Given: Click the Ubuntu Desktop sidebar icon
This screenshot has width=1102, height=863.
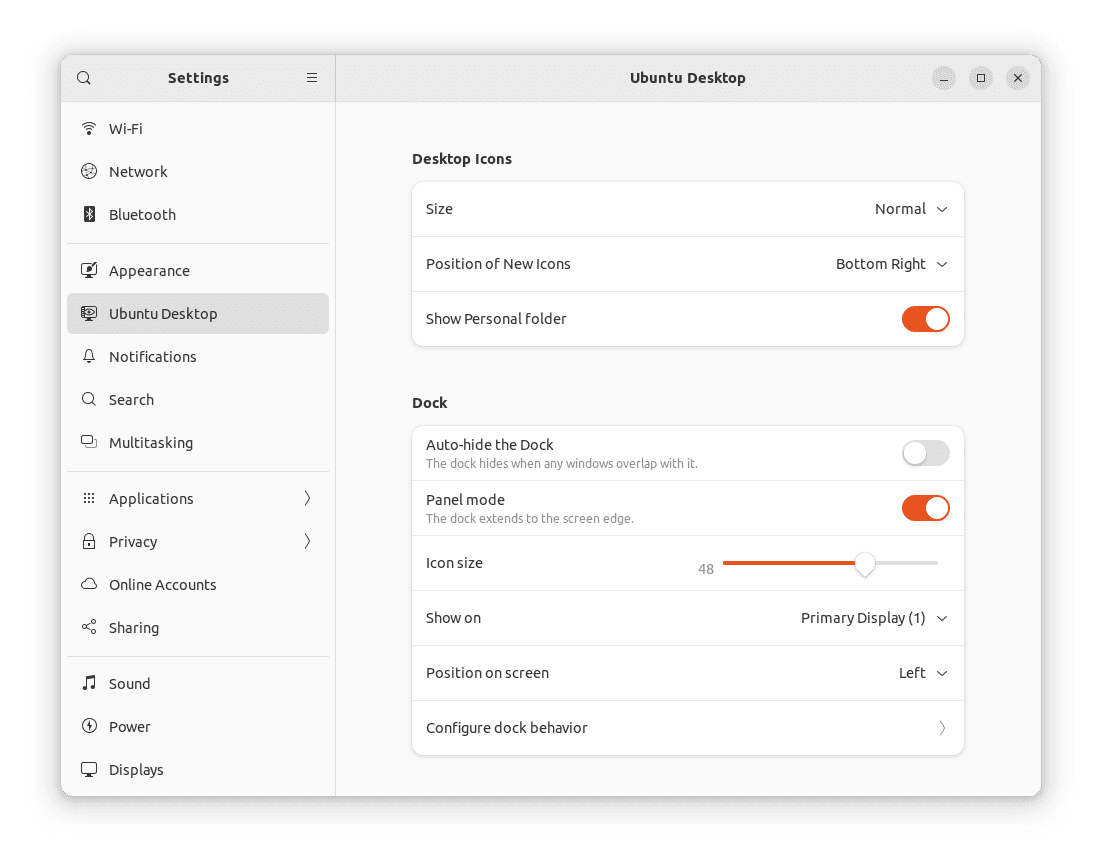Looking at the screenshot, I should 89,313.
